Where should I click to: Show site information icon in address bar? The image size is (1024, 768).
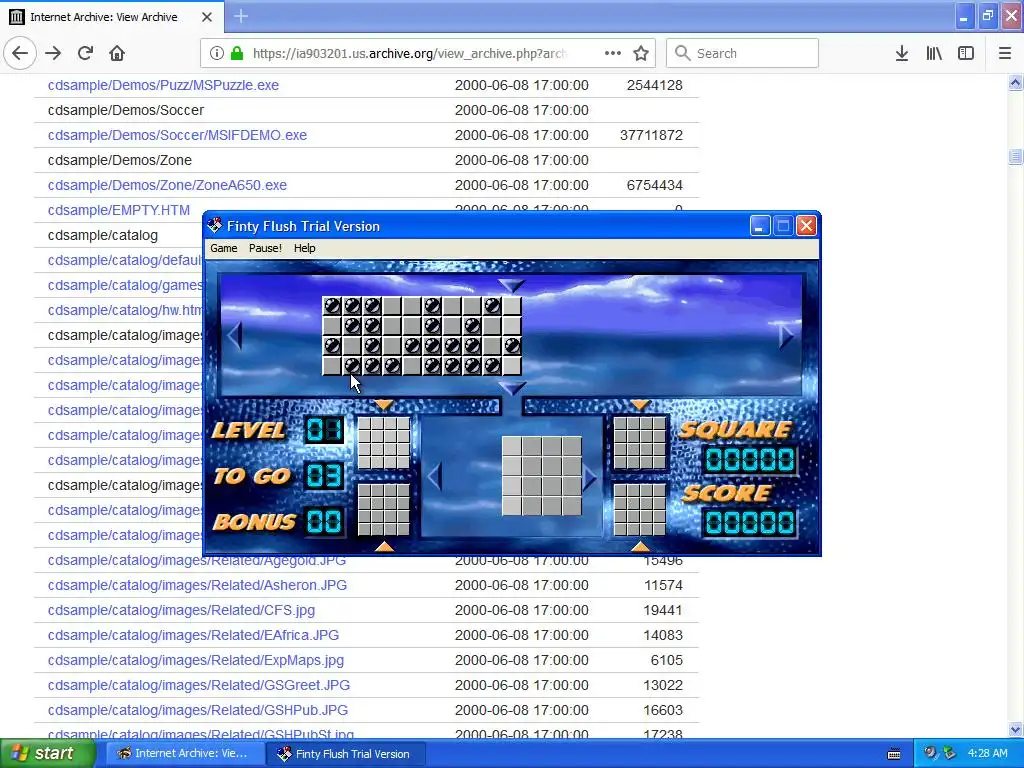pos(217,54)
